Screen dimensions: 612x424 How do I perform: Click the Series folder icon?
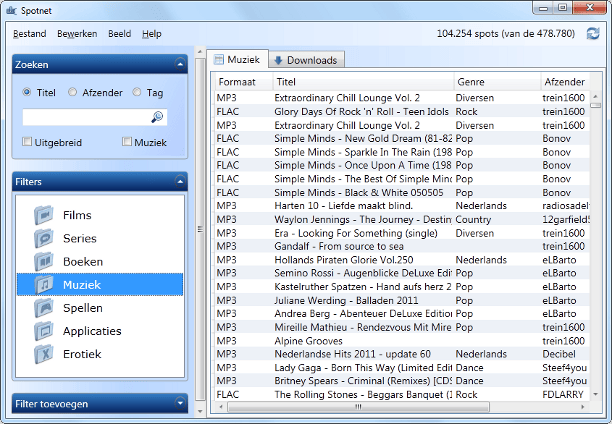point(43,238)
